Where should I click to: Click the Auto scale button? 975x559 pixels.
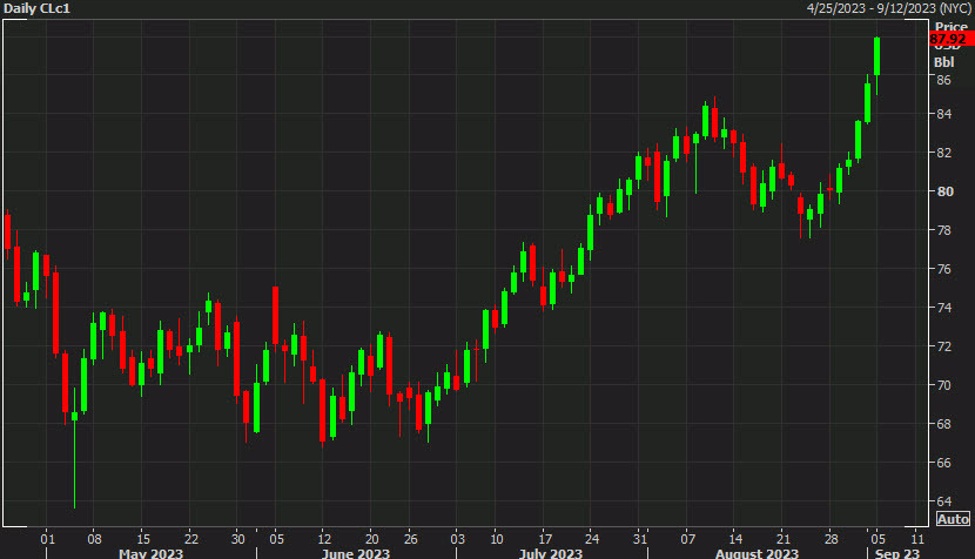(x=952, y=519)
